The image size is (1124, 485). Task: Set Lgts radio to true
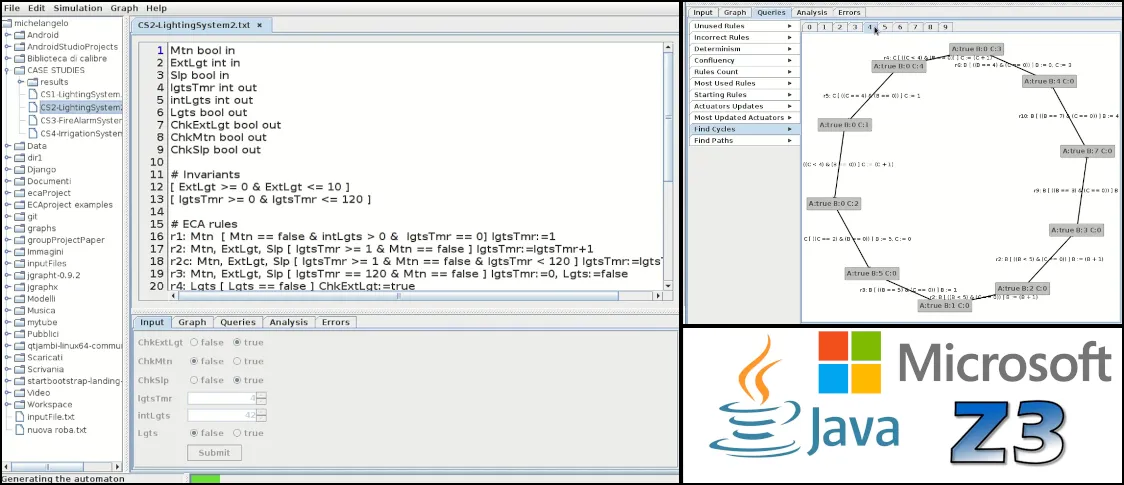tap(237, 433)
